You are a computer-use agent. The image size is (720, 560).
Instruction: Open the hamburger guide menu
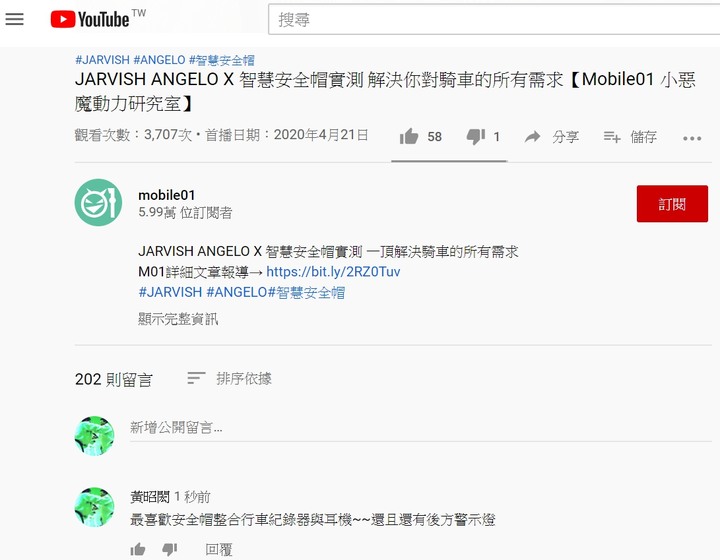[x=14, y=19]
